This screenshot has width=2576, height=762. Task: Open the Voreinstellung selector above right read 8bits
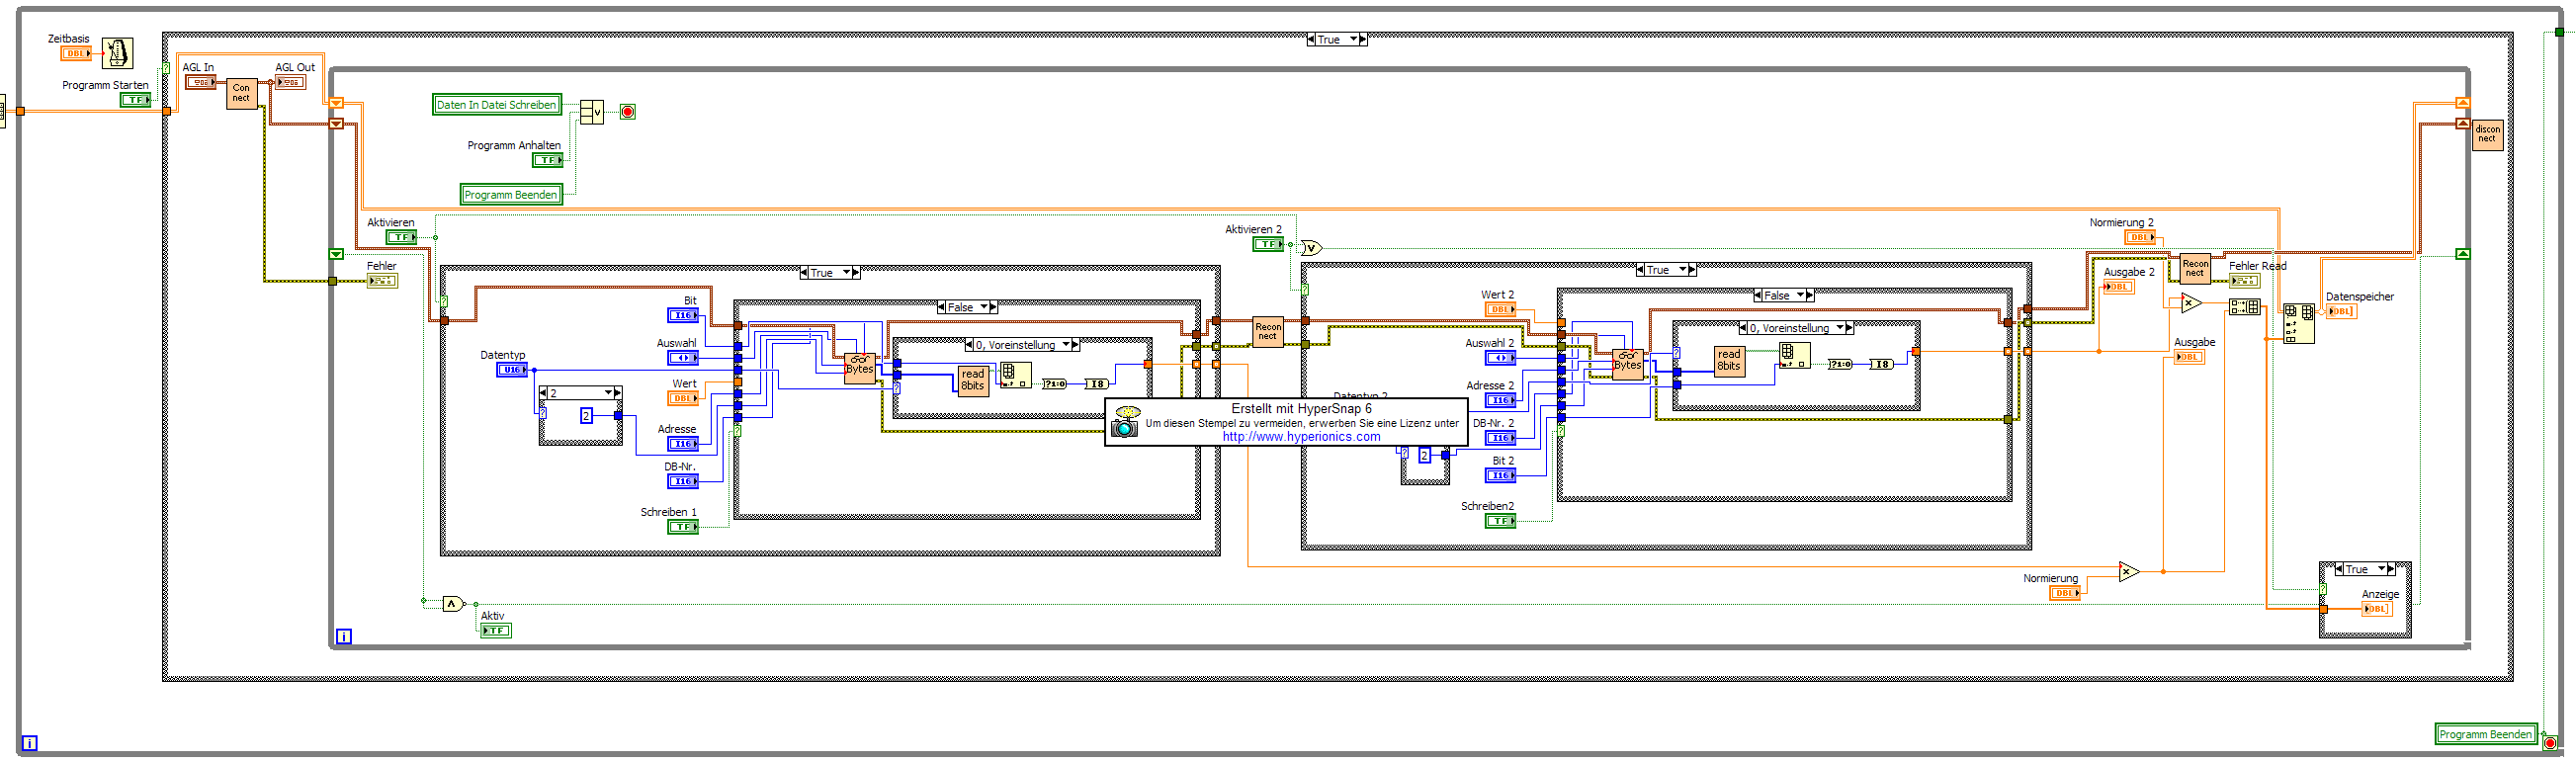[x=1796, y=328]
